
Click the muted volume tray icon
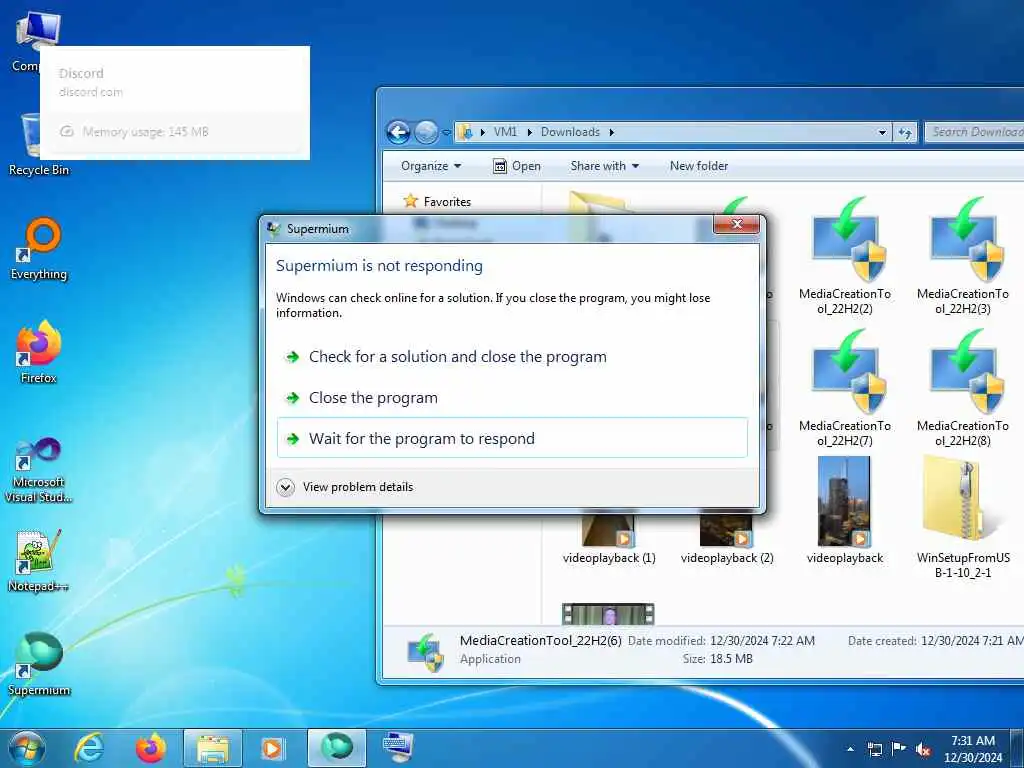[x=923, y=750]
